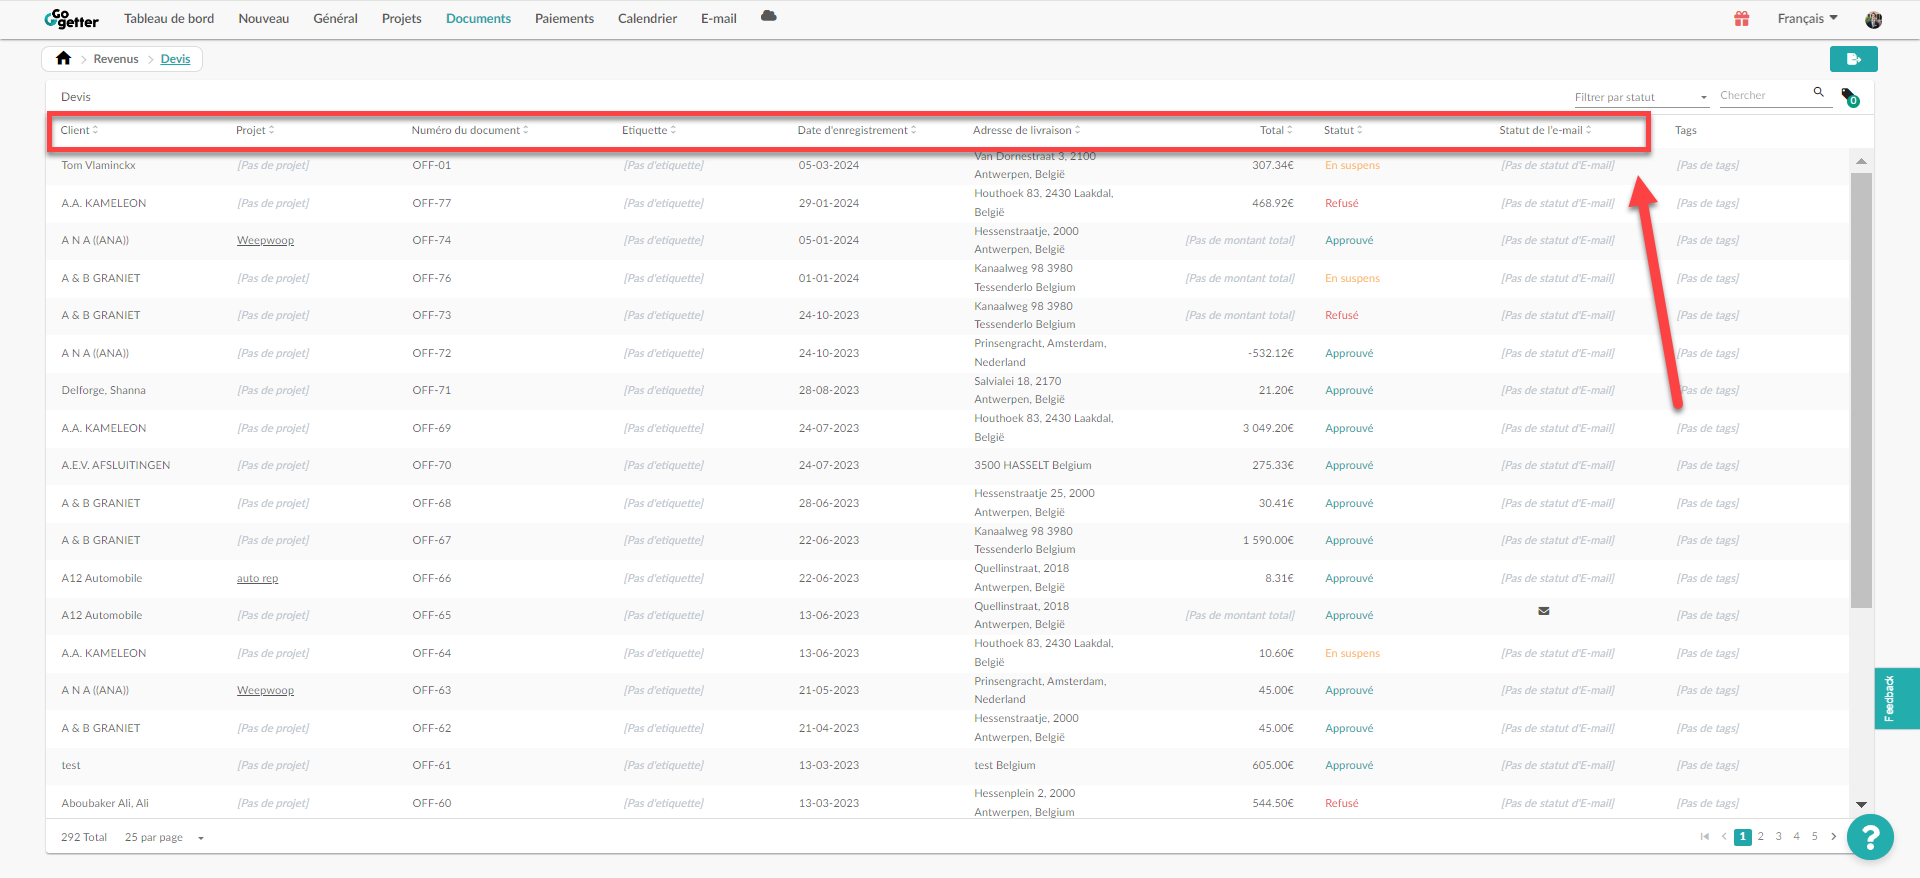Click Approuvé status in OFF-72 row
This screenshot has height=878, width=1920.
(1349, 353)
